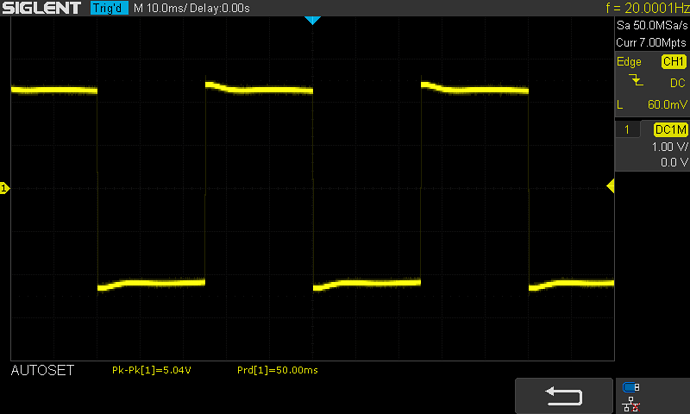Click the f = 20.0001Hz frequency counter
This screenshot has height=414, width=690.
coord(646,9)
